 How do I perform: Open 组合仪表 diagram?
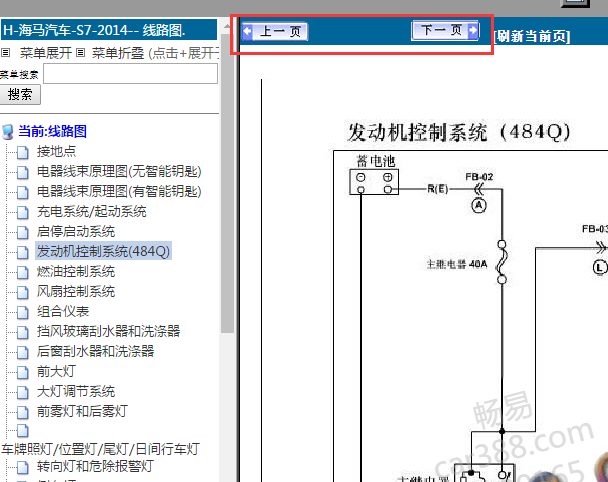(63, 312)
